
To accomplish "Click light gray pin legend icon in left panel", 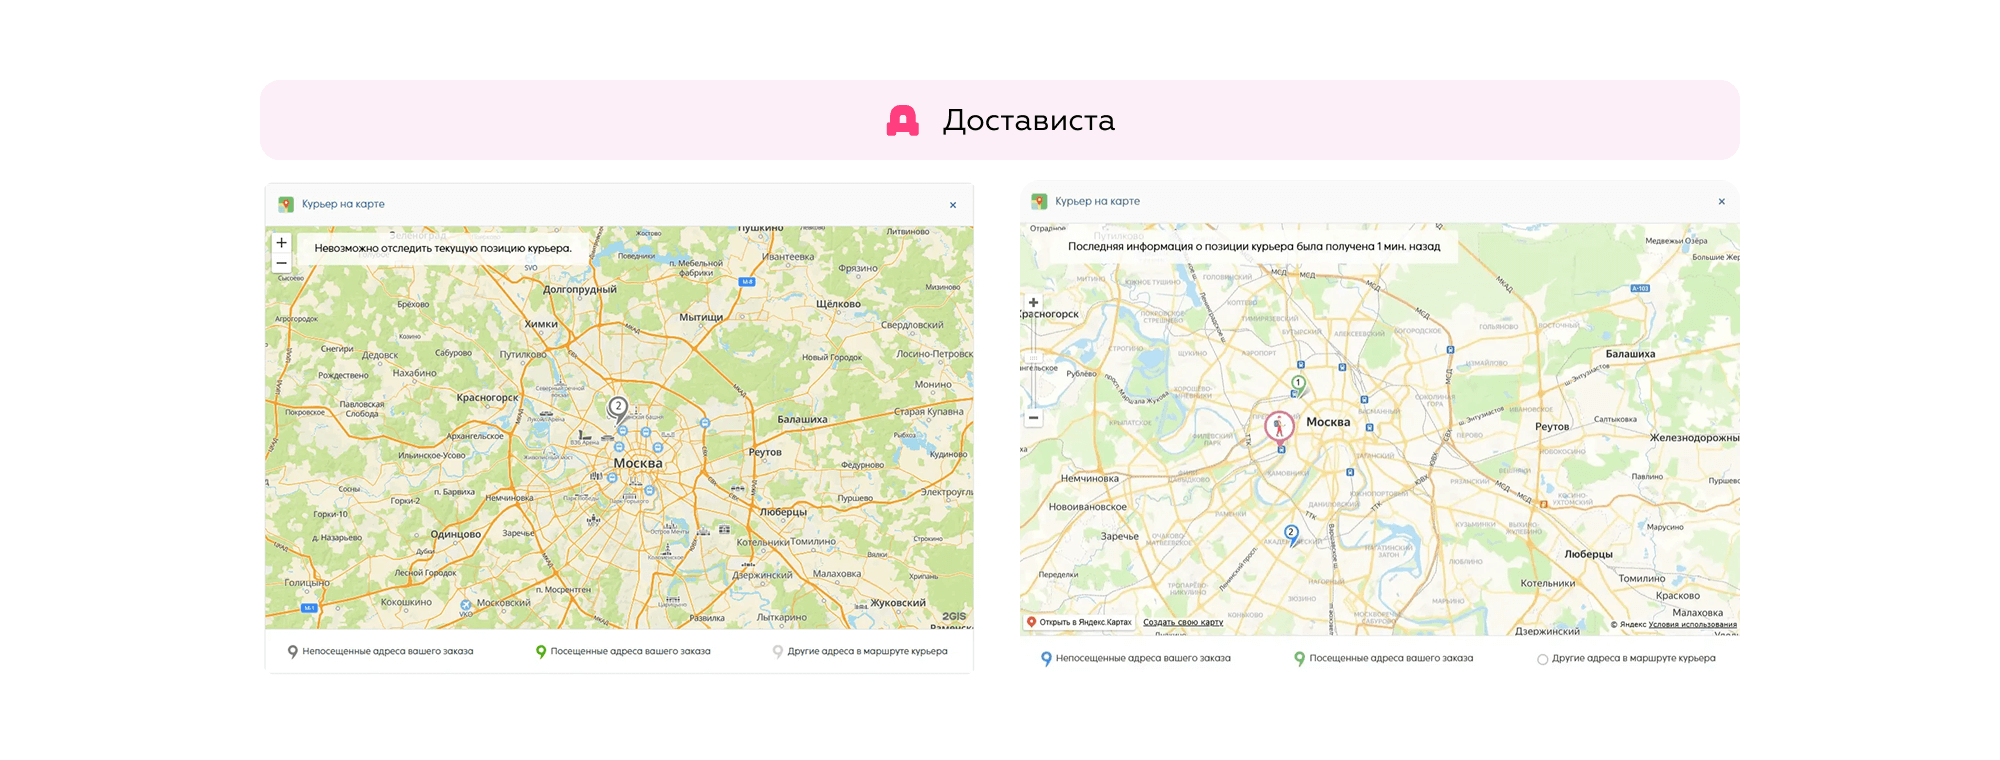I will [x=778, y=652].
